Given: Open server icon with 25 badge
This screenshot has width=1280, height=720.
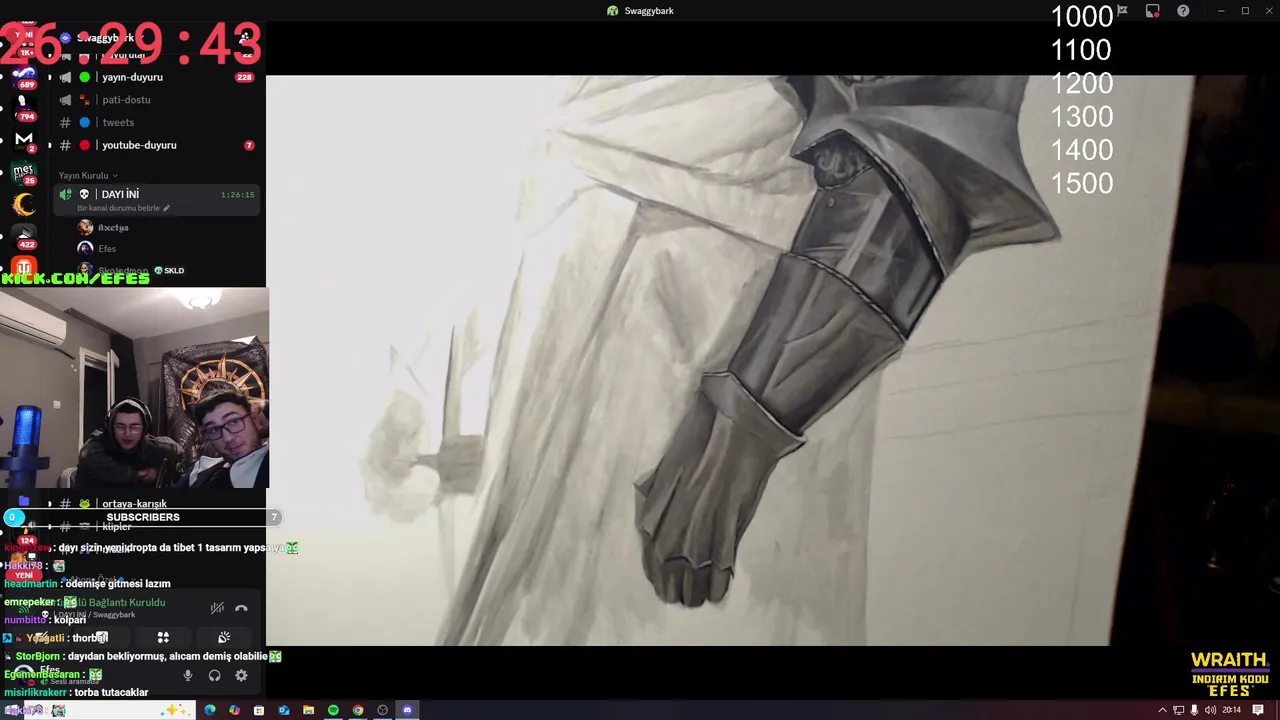Looking at the screenshot, I should [24, 172].
